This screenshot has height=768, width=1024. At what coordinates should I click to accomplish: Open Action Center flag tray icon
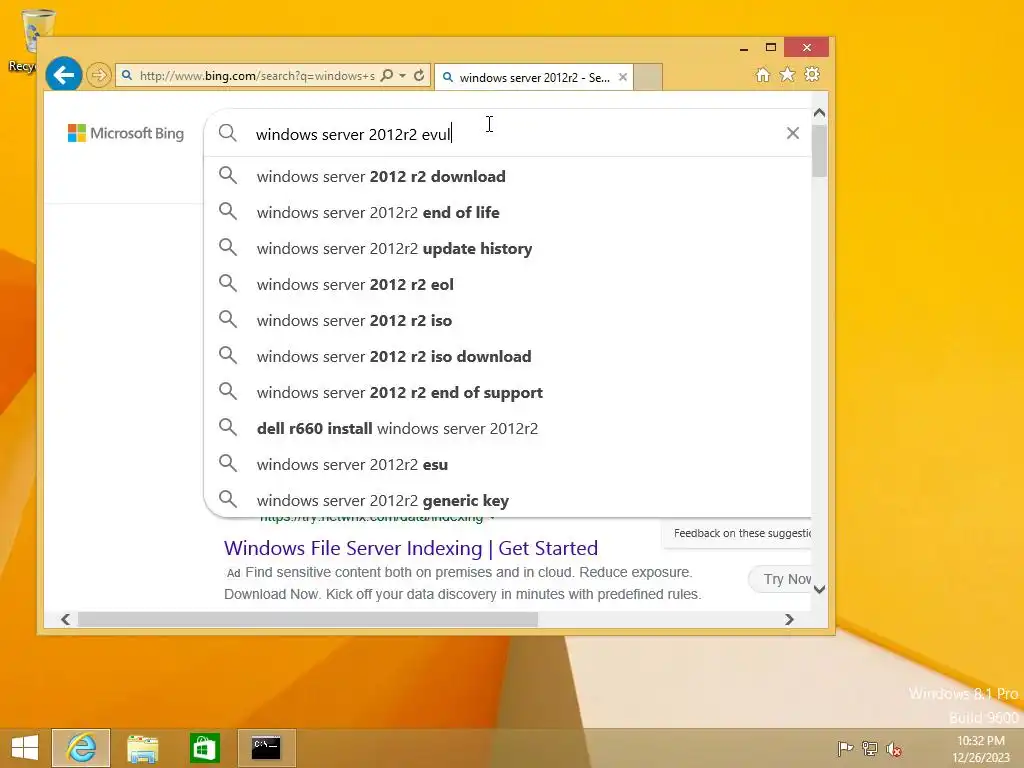(845, 748)
